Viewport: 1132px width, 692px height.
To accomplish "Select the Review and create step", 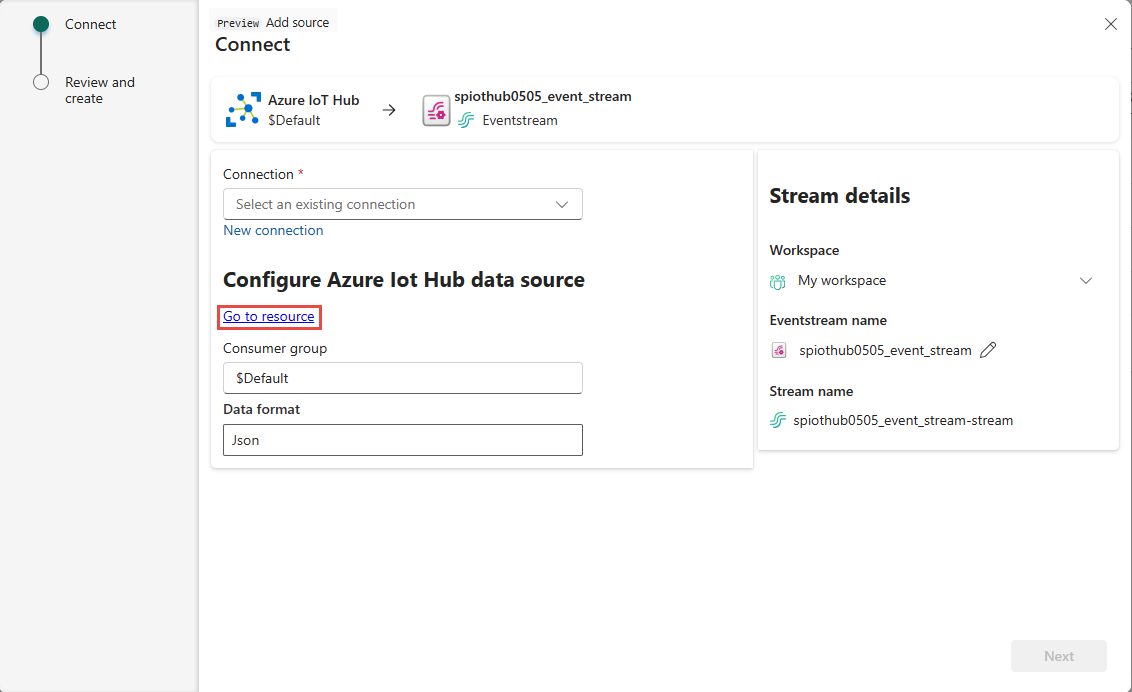I will pos(100,90).
